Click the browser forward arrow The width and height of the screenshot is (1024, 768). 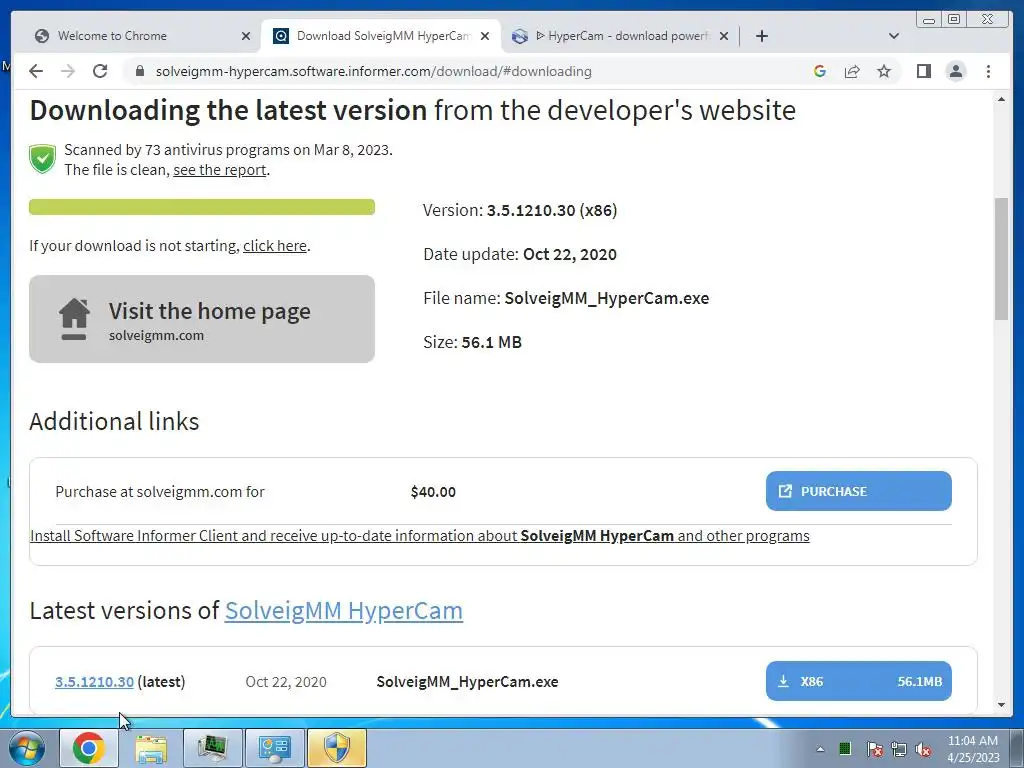tap(68, 71)
